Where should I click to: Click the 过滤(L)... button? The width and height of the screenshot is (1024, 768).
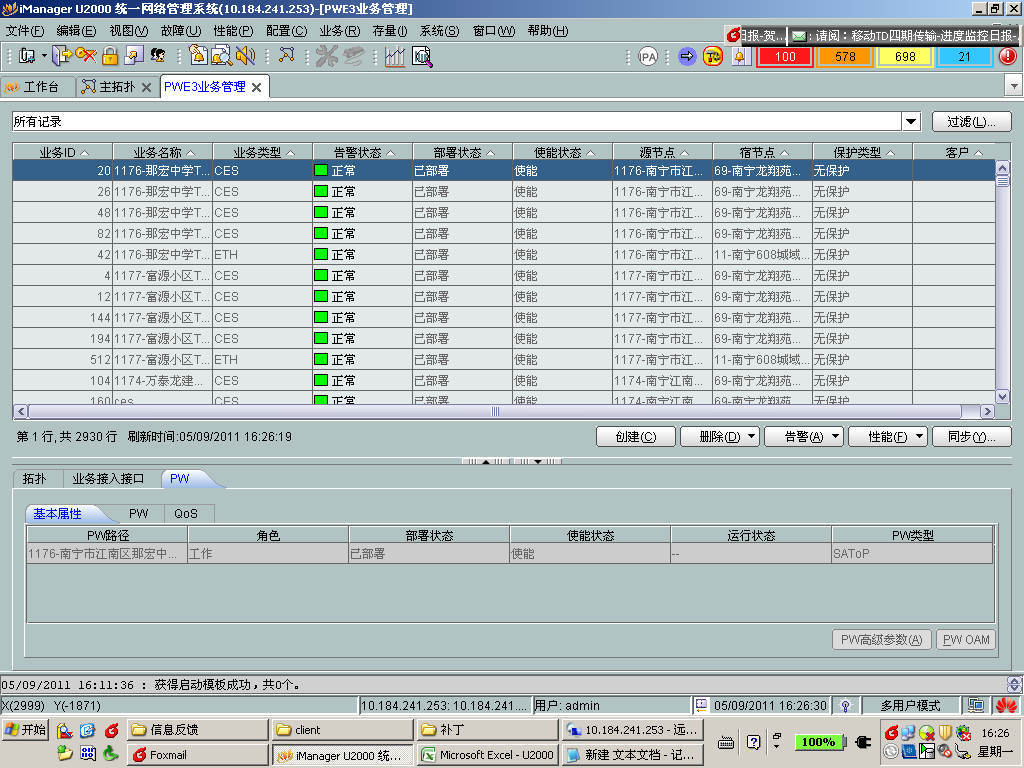click(x=971, y=122)
